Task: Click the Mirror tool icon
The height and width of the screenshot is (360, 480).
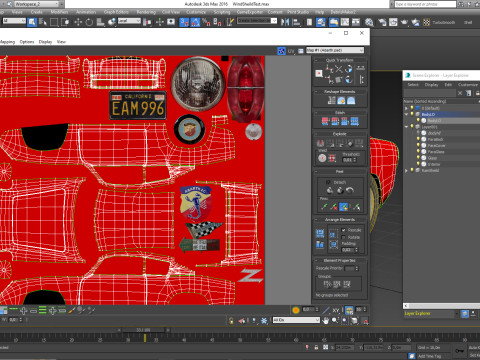Action: (x=285, y=22)
